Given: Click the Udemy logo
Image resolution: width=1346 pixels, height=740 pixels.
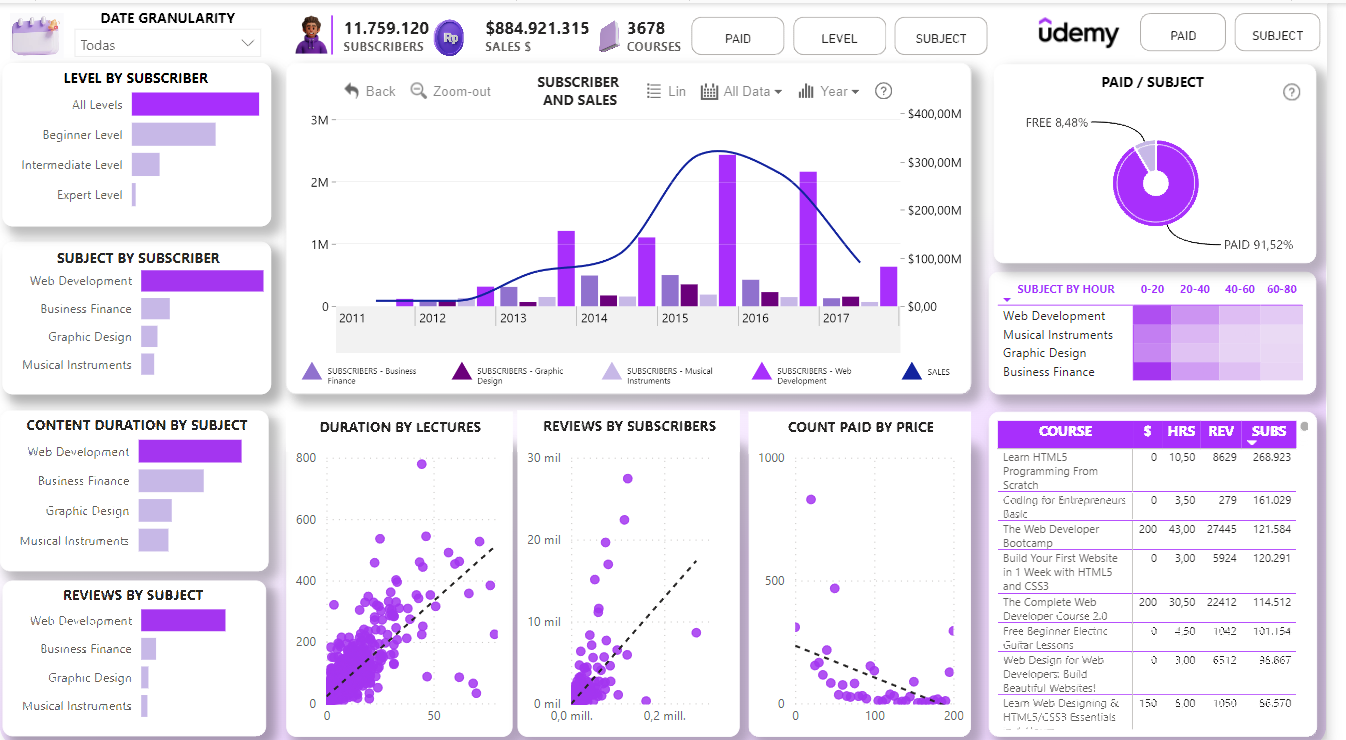Looking at the screenshot, I should coord(1078,34).
